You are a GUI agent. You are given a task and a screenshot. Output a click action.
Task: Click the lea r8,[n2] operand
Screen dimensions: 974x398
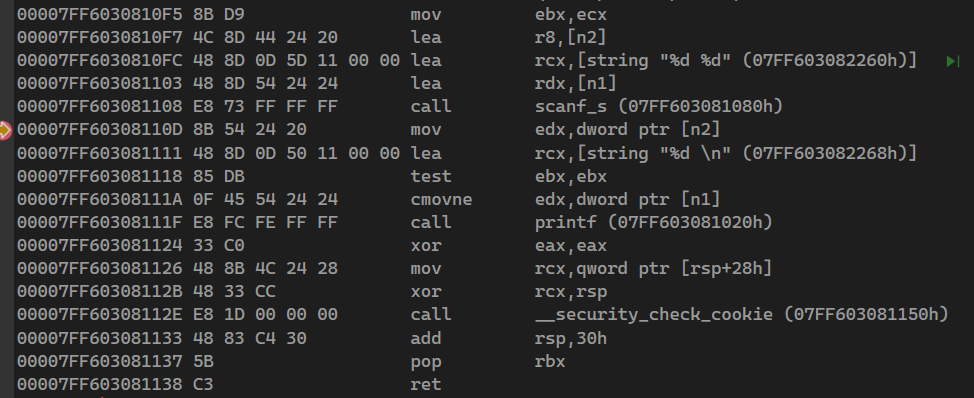click(570, 38)
